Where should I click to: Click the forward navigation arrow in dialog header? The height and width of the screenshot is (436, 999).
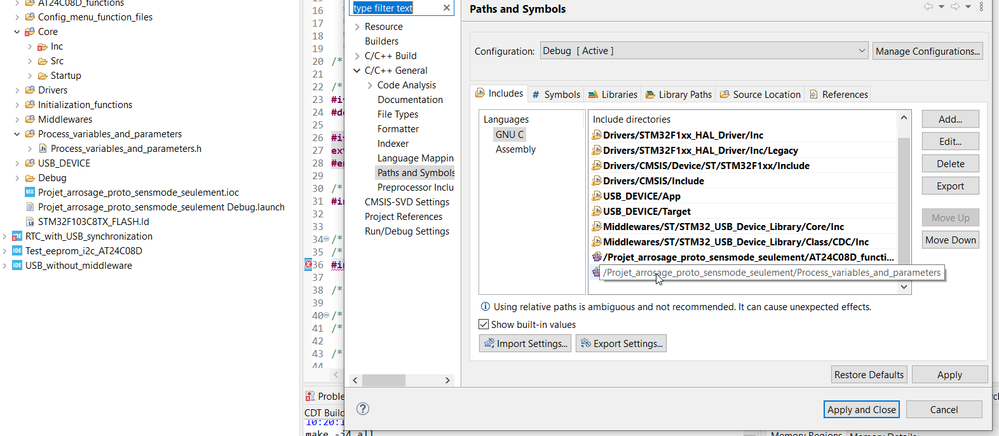pos(954,6)
